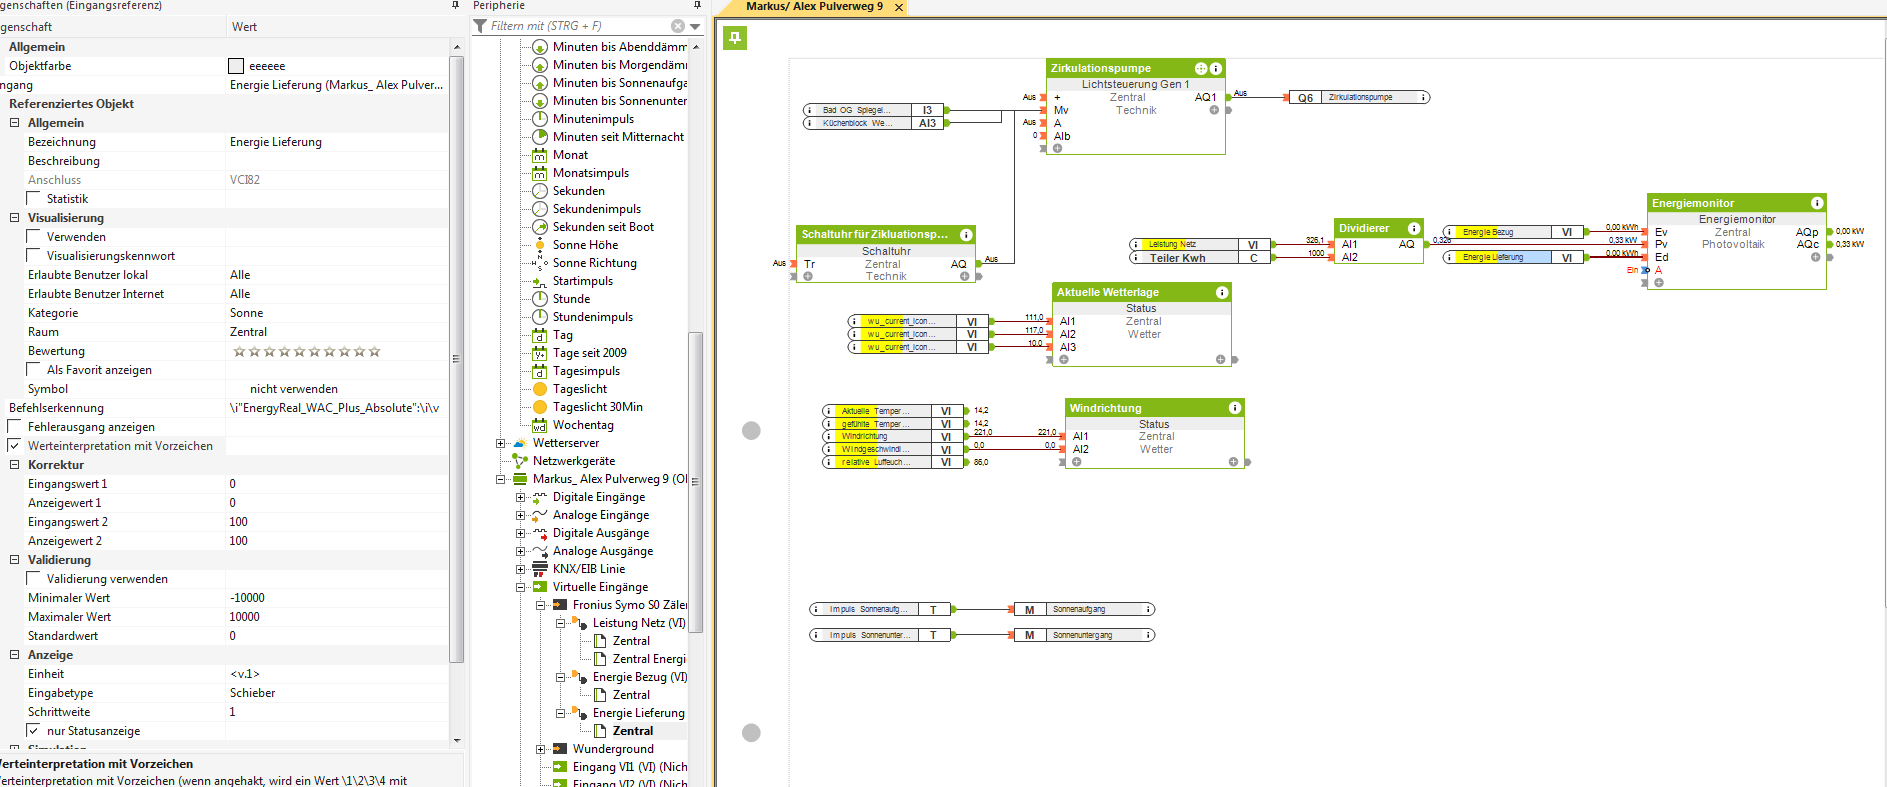The height and width of the screenshot is (787, 1887).
Task: Click the Sonne Richtung compass icon
Action: (x=540, y=263)
